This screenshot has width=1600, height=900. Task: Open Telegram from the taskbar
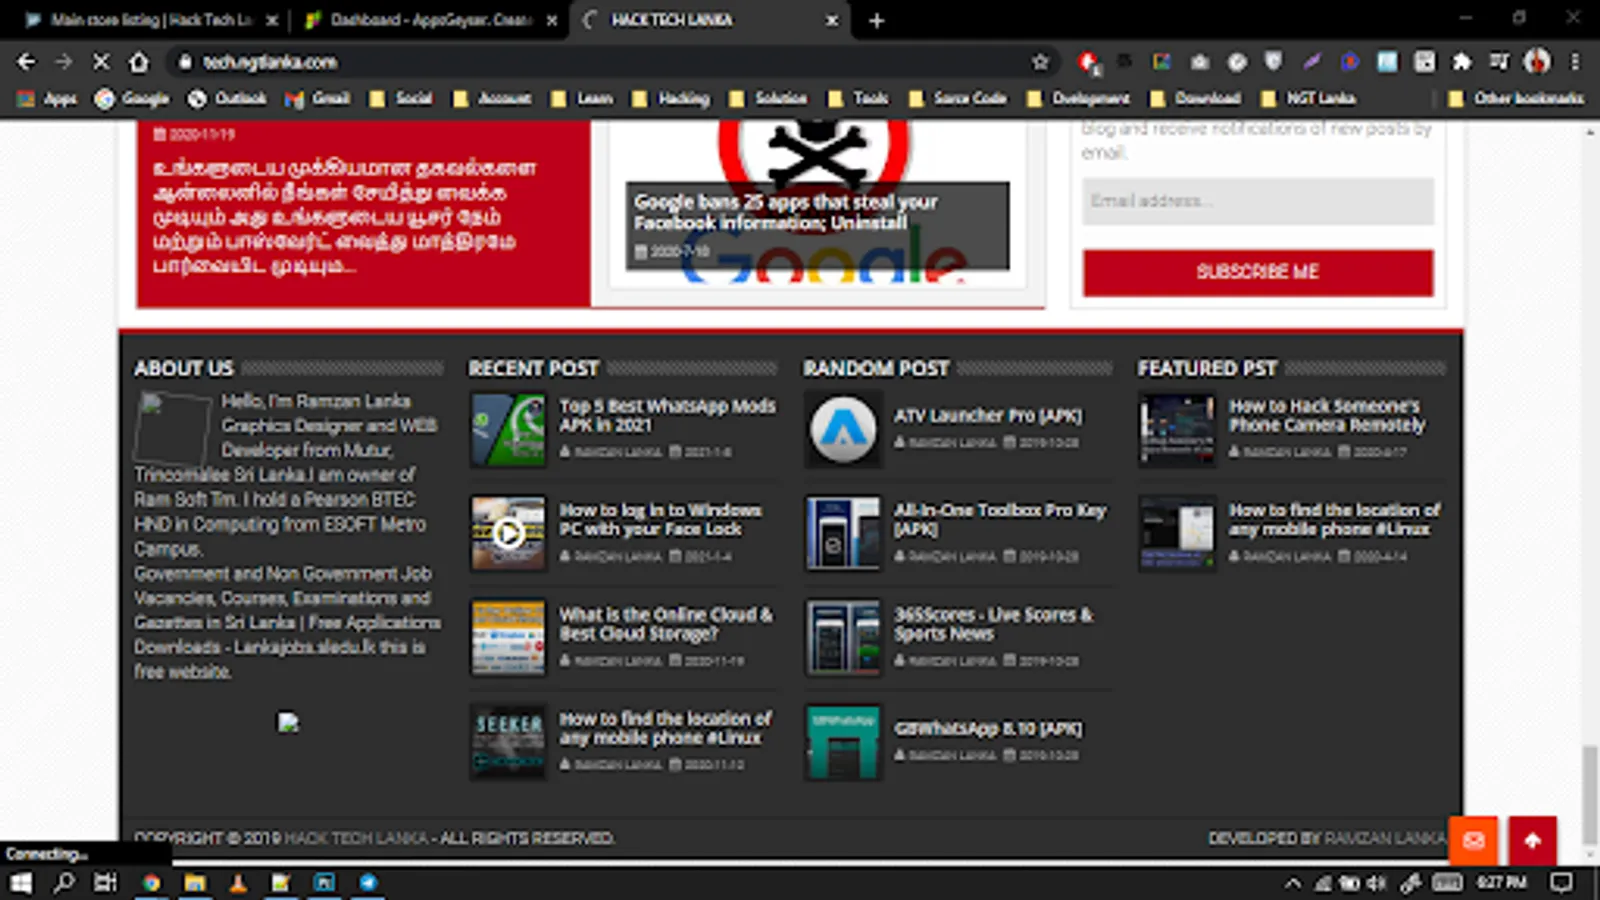coord(368,882)
